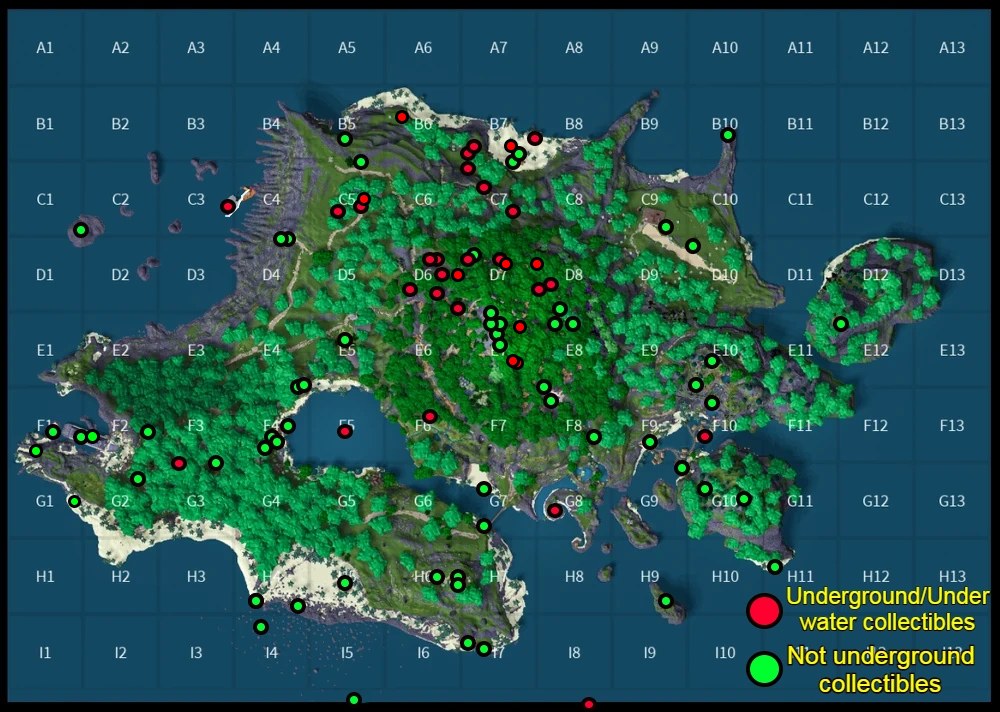Click the green marker on the E12 eastern island
1000x712 pixels.
(x=840, y=323)
